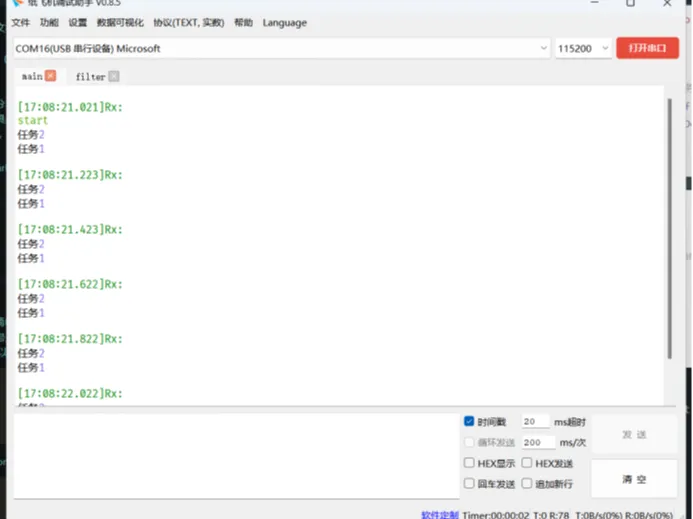Viewport: 693px width, 519px height.
Task: Maximize the serial debug window
Action: pyautogui.click(x=630, y=3)
